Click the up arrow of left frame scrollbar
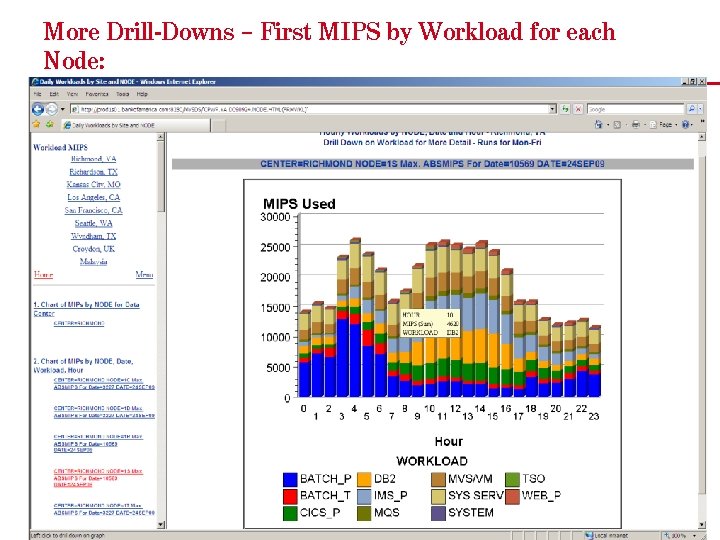The image size is (720, 540). tap(160, 136)
